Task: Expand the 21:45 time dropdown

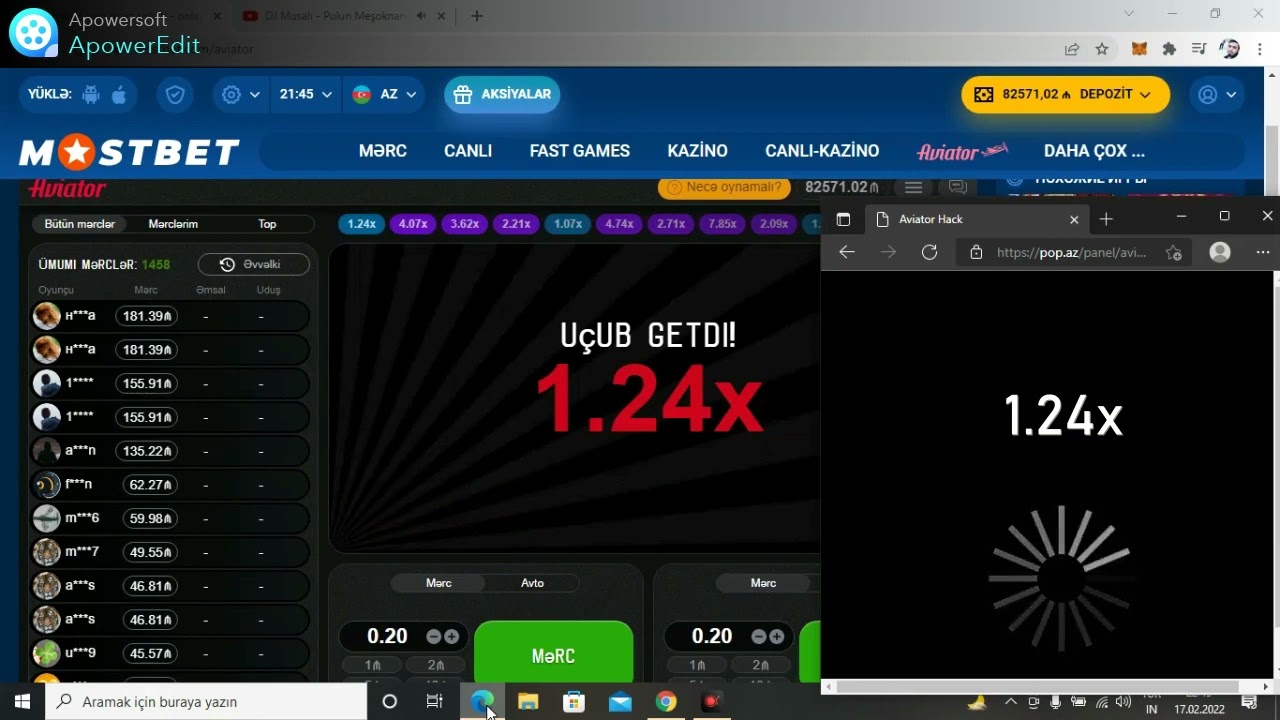Action: point(306,94)
